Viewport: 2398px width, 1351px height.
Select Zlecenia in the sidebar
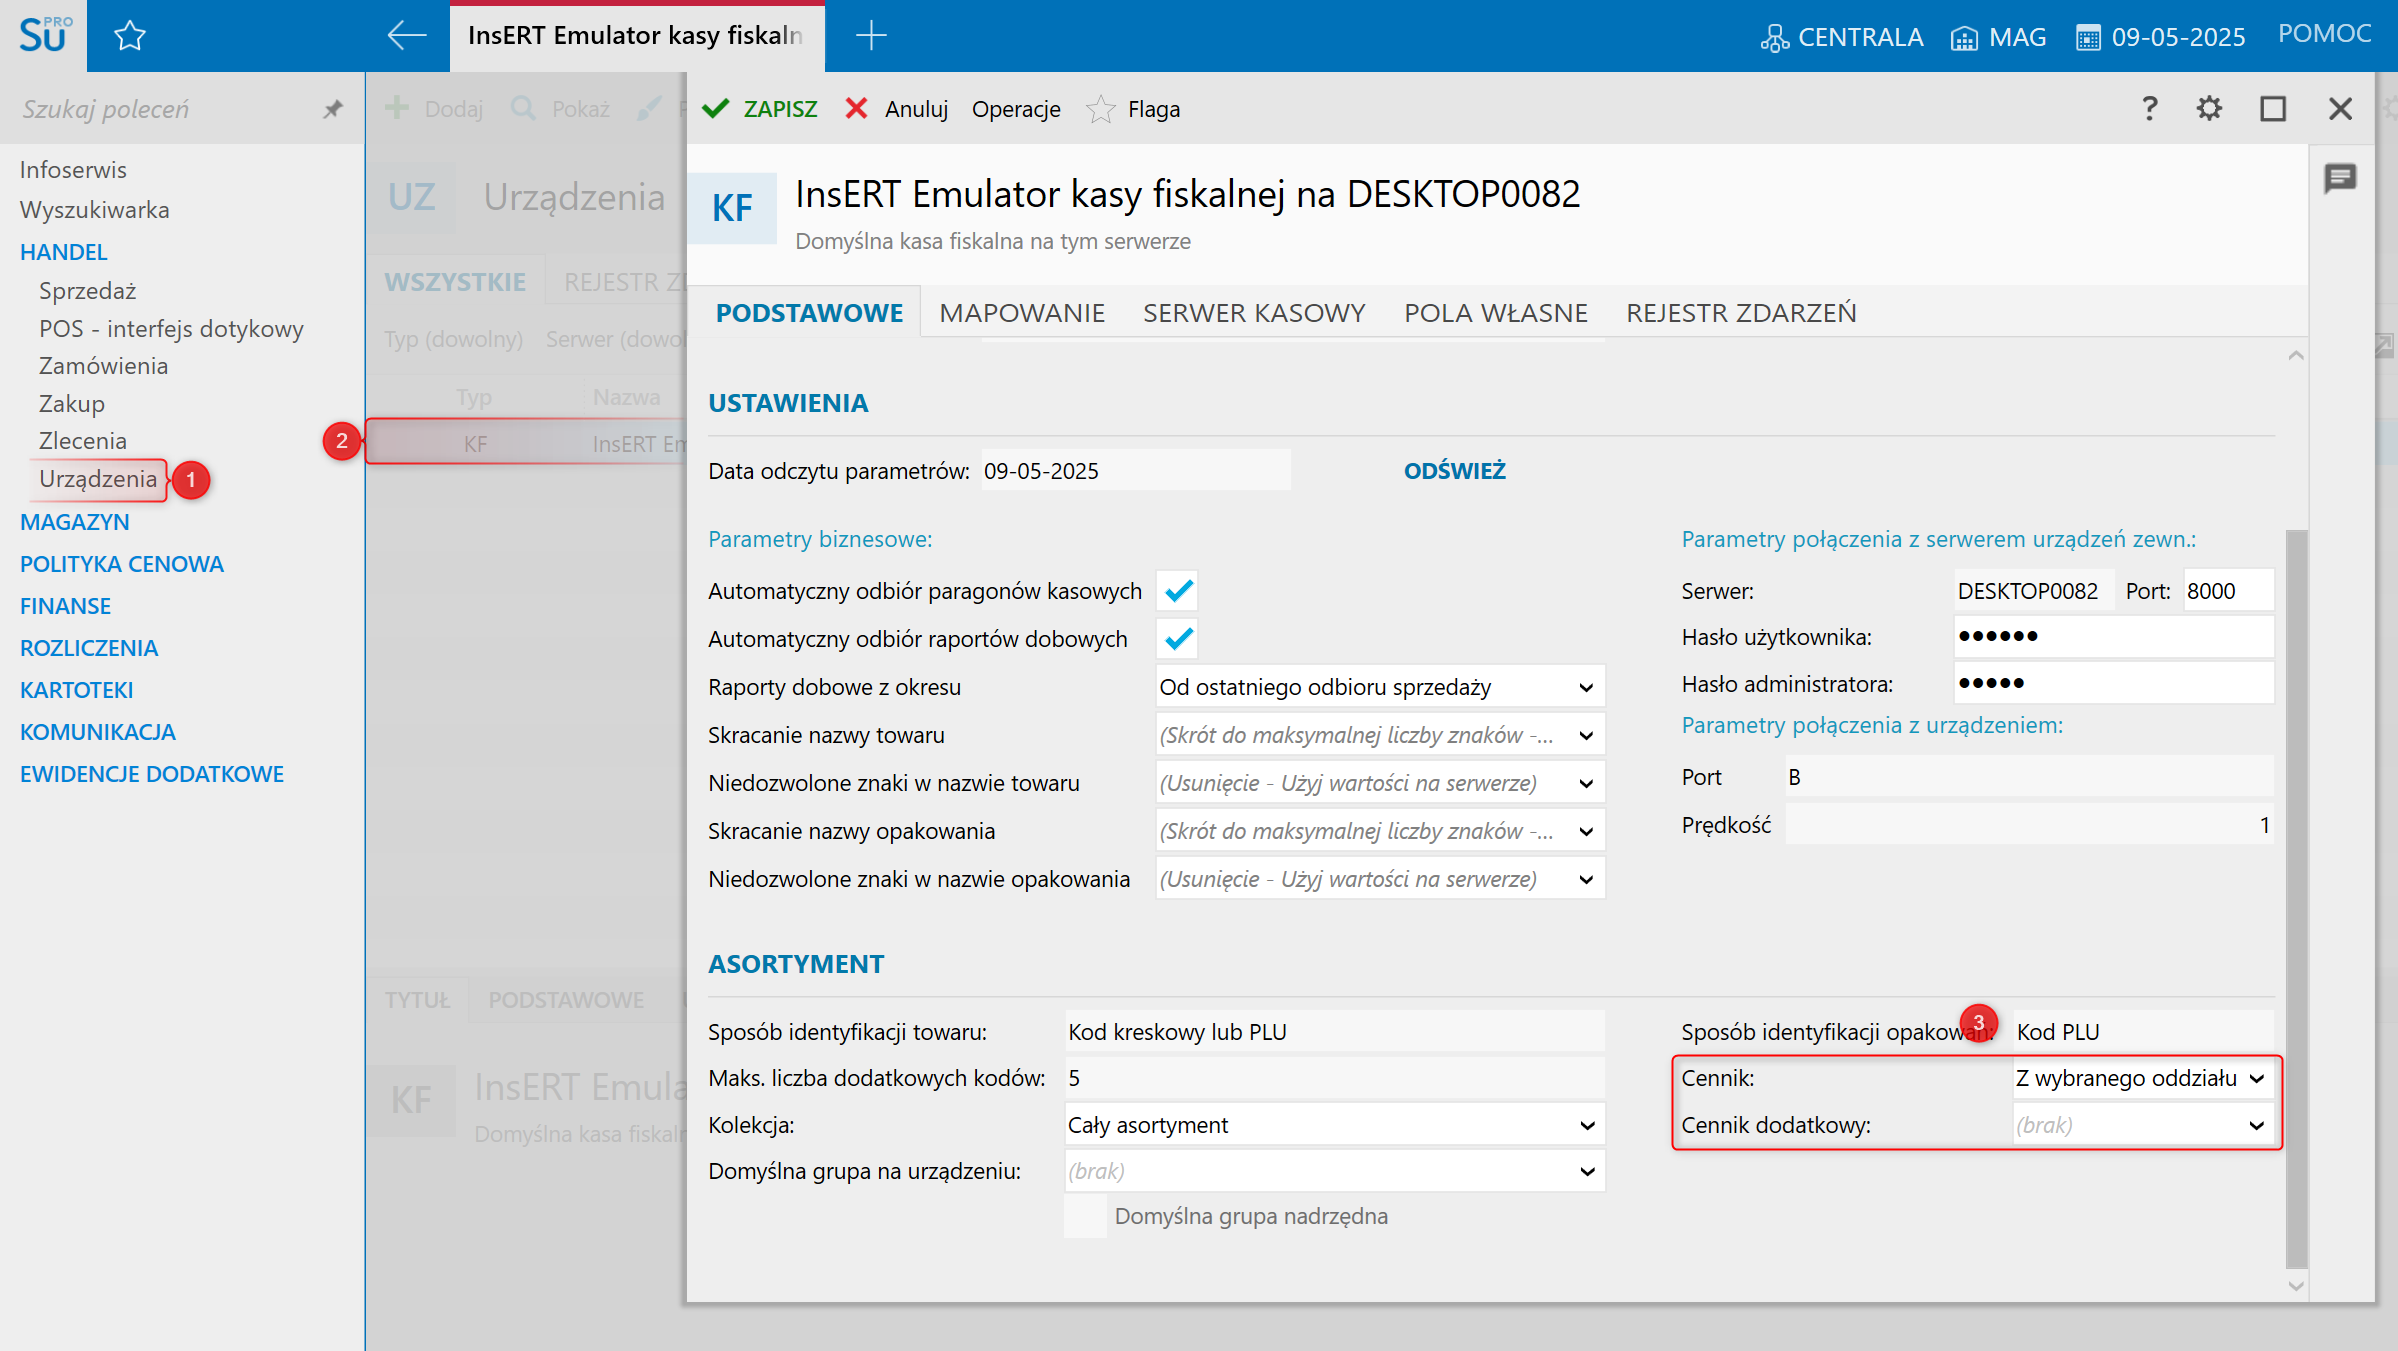(83, 441)
